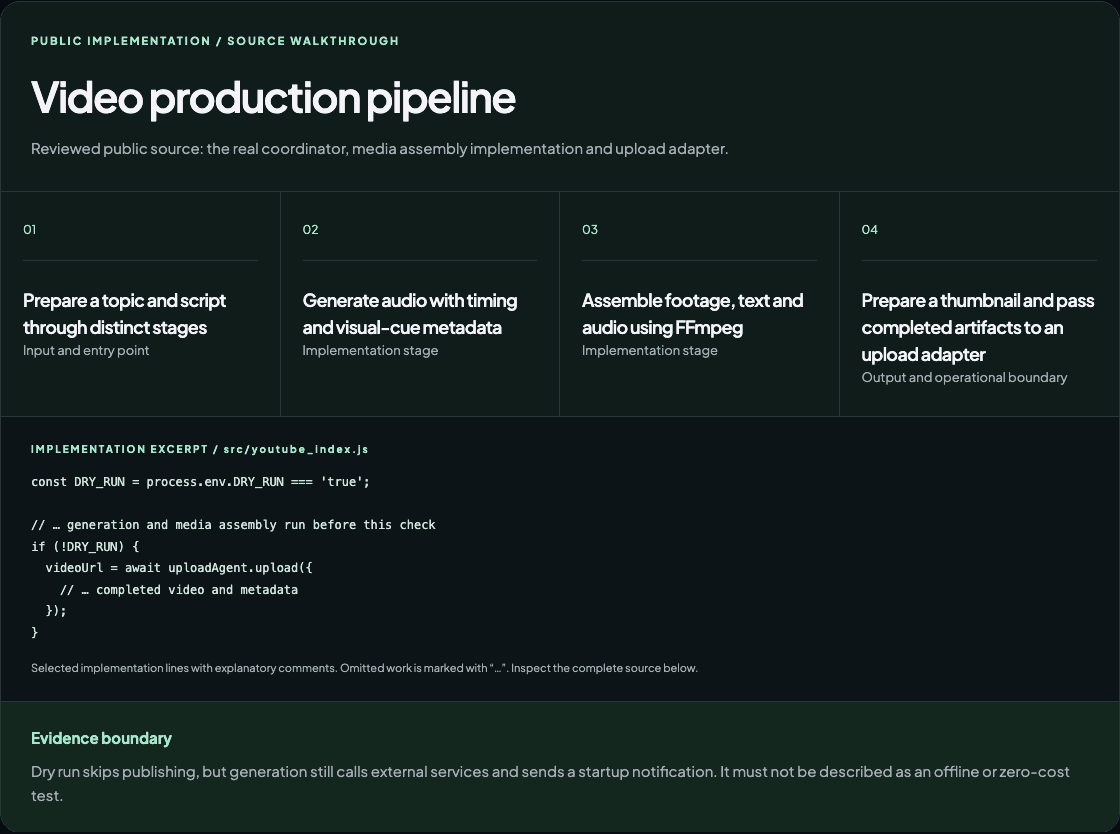Click step number 03
Screen dimensions: 1120x834
589,229
